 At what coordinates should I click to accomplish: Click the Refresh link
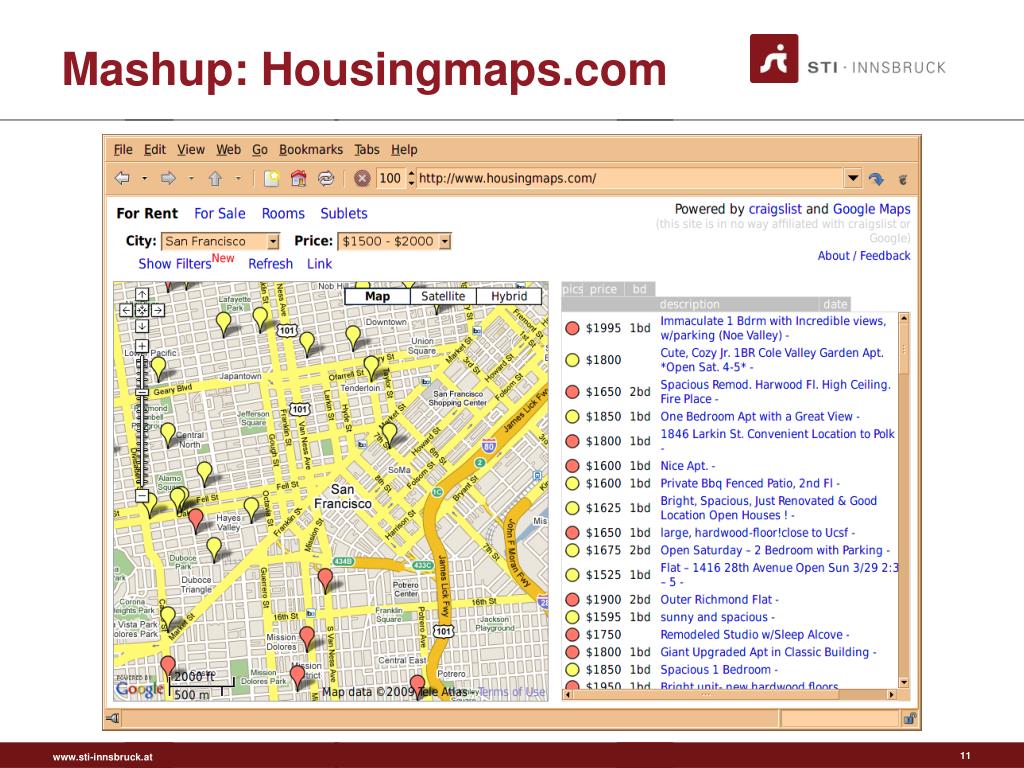[x=270, y=264]
